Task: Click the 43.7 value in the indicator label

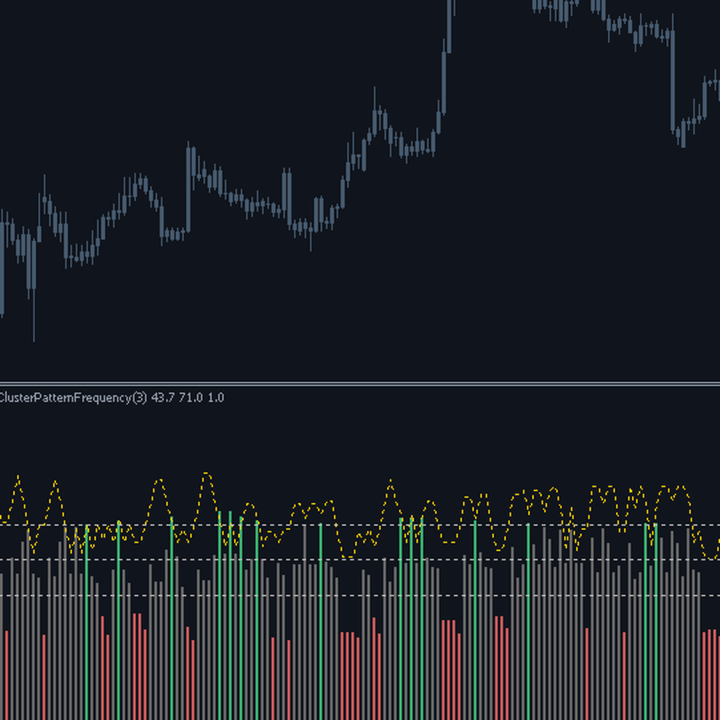Action: point(163,398)
